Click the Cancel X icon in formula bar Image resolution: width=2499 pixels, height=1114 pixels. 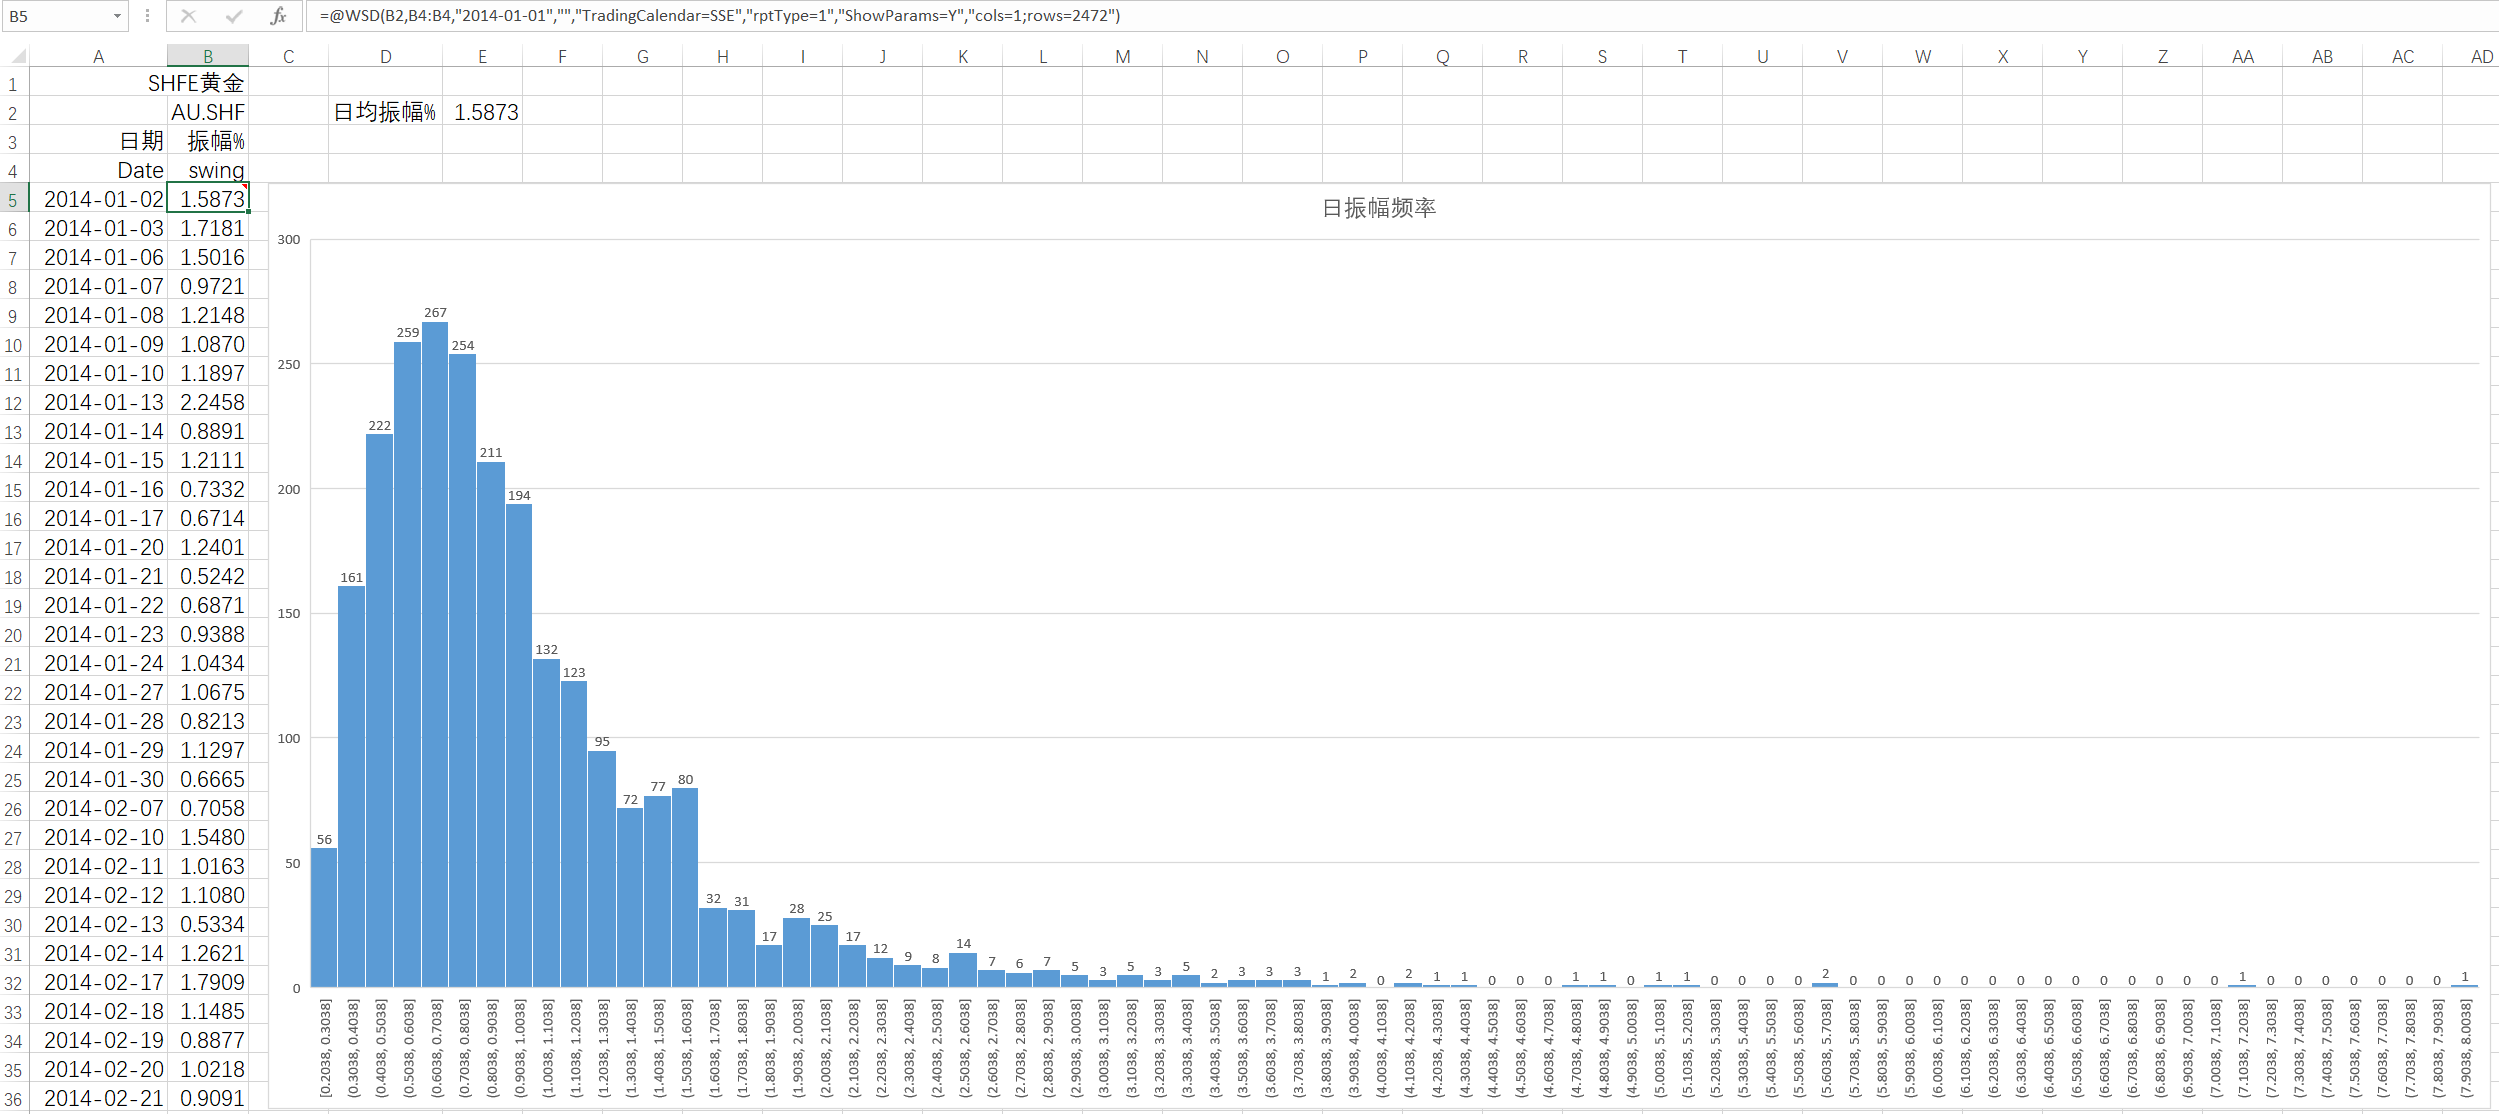[x=188, y=16]
